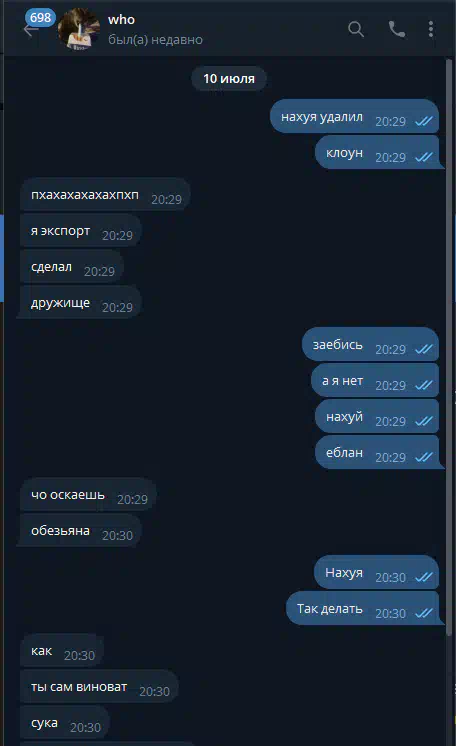
Task: Click read checkmarks on нахуя удалил message
Action: click(424, 121)
